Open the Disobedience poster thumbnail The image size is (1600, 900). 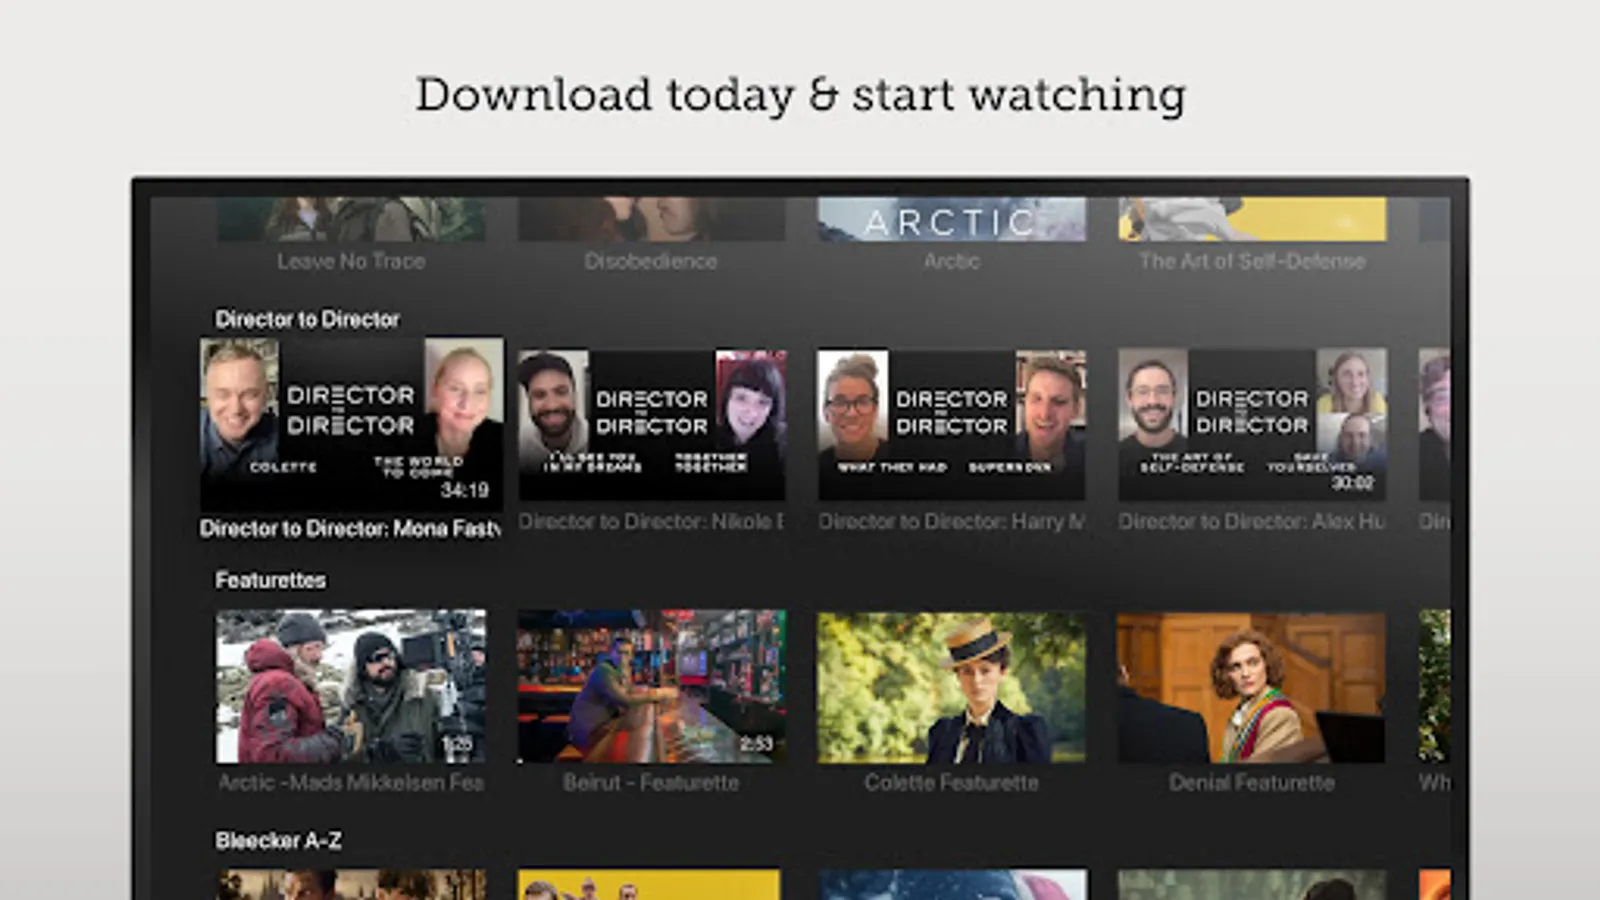point(651,219)
